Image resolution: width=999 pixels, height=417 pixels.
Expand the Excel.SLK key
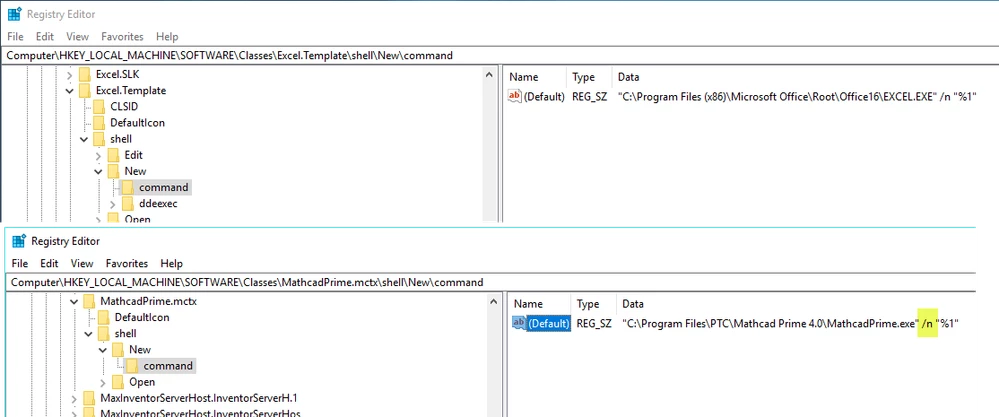pyautogui.click(x=69, y=74)
